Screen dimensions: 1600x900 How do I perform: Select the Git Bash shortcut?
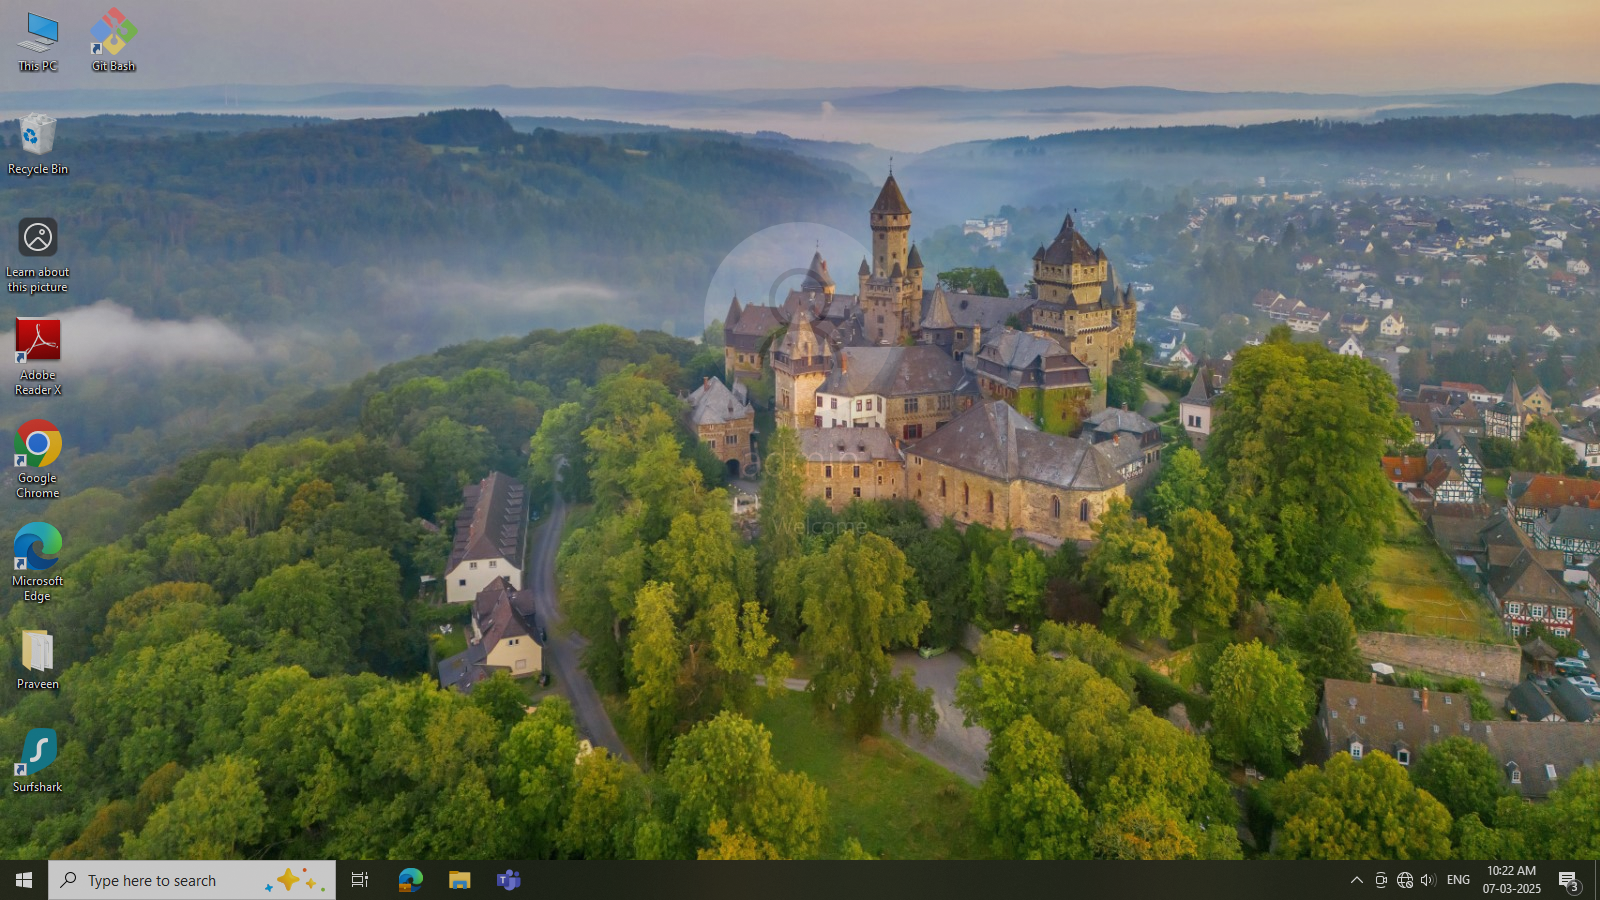point(113,41)
